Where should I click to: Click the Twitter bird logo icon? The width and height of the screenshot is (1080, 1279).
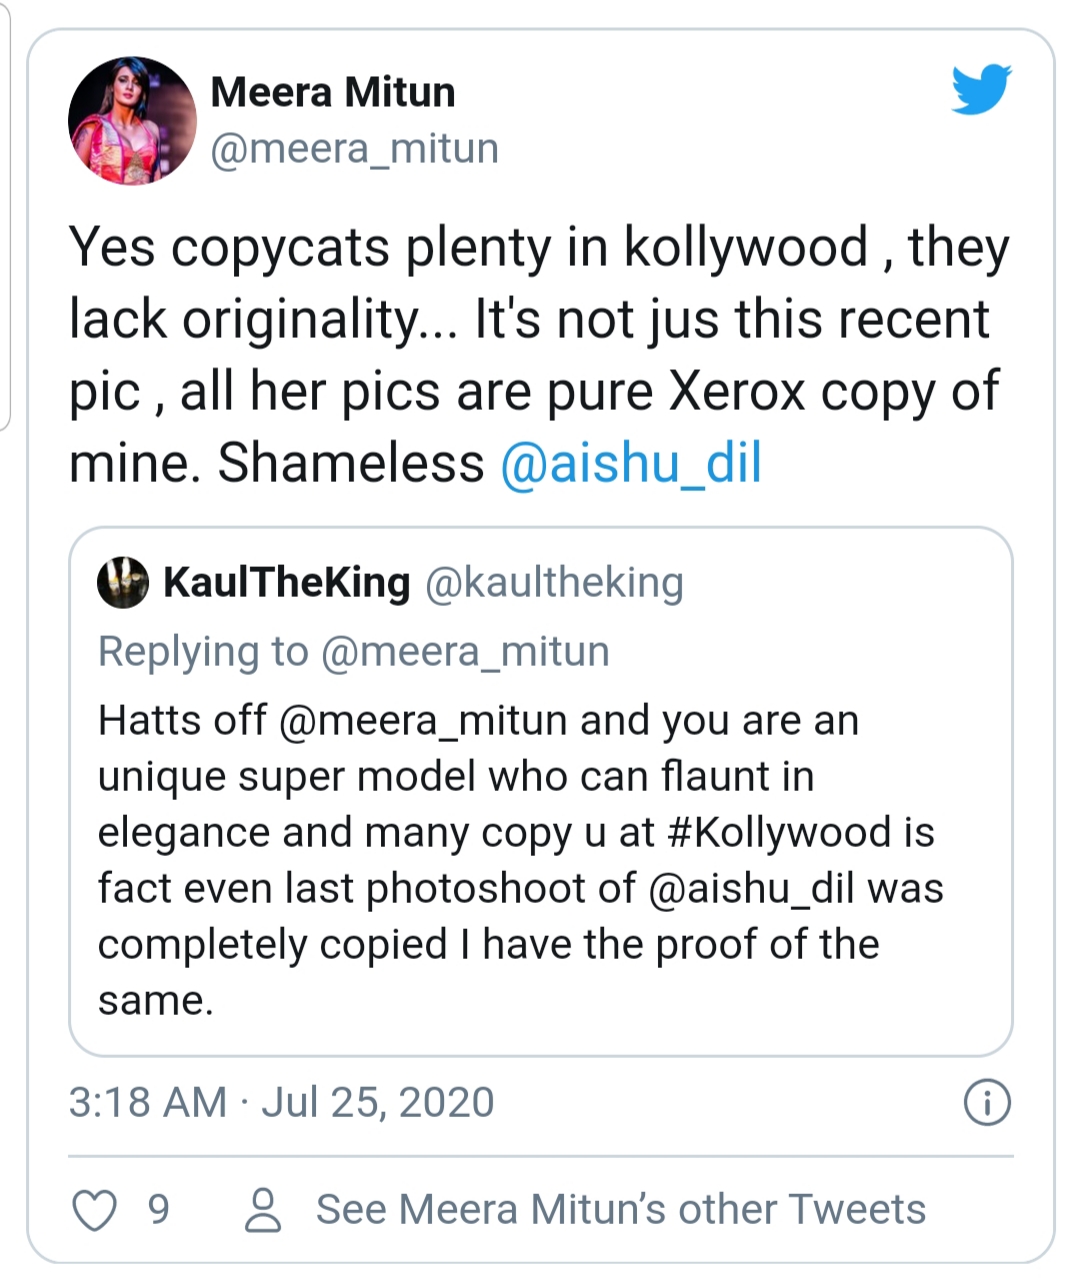coord(981,89)
